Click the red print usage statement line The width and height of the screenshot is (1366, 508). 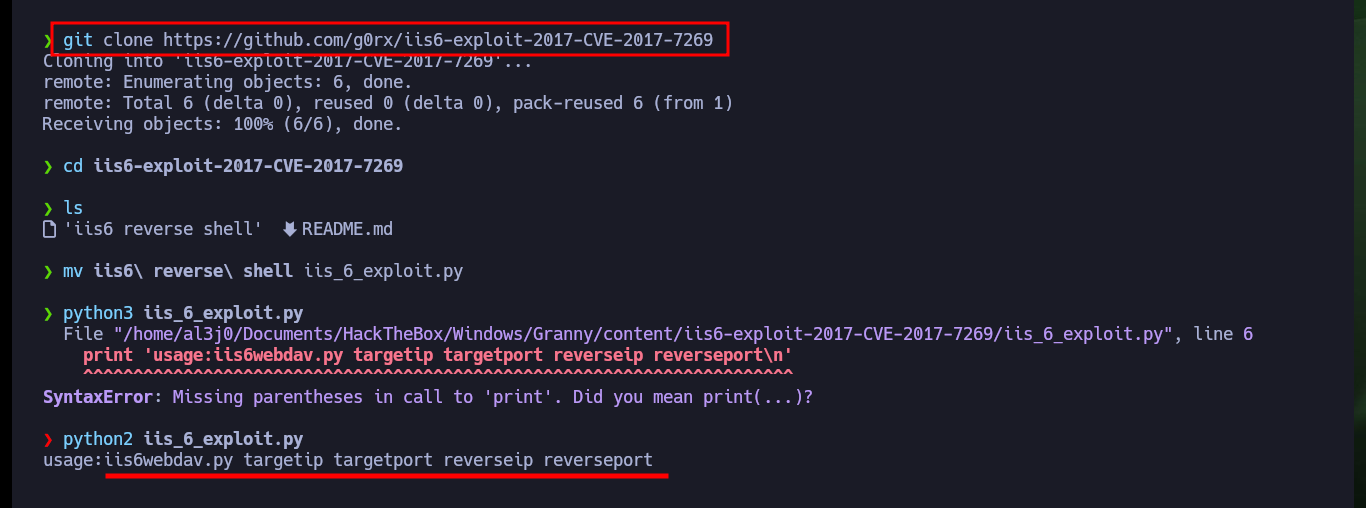[x=438, y=355]
